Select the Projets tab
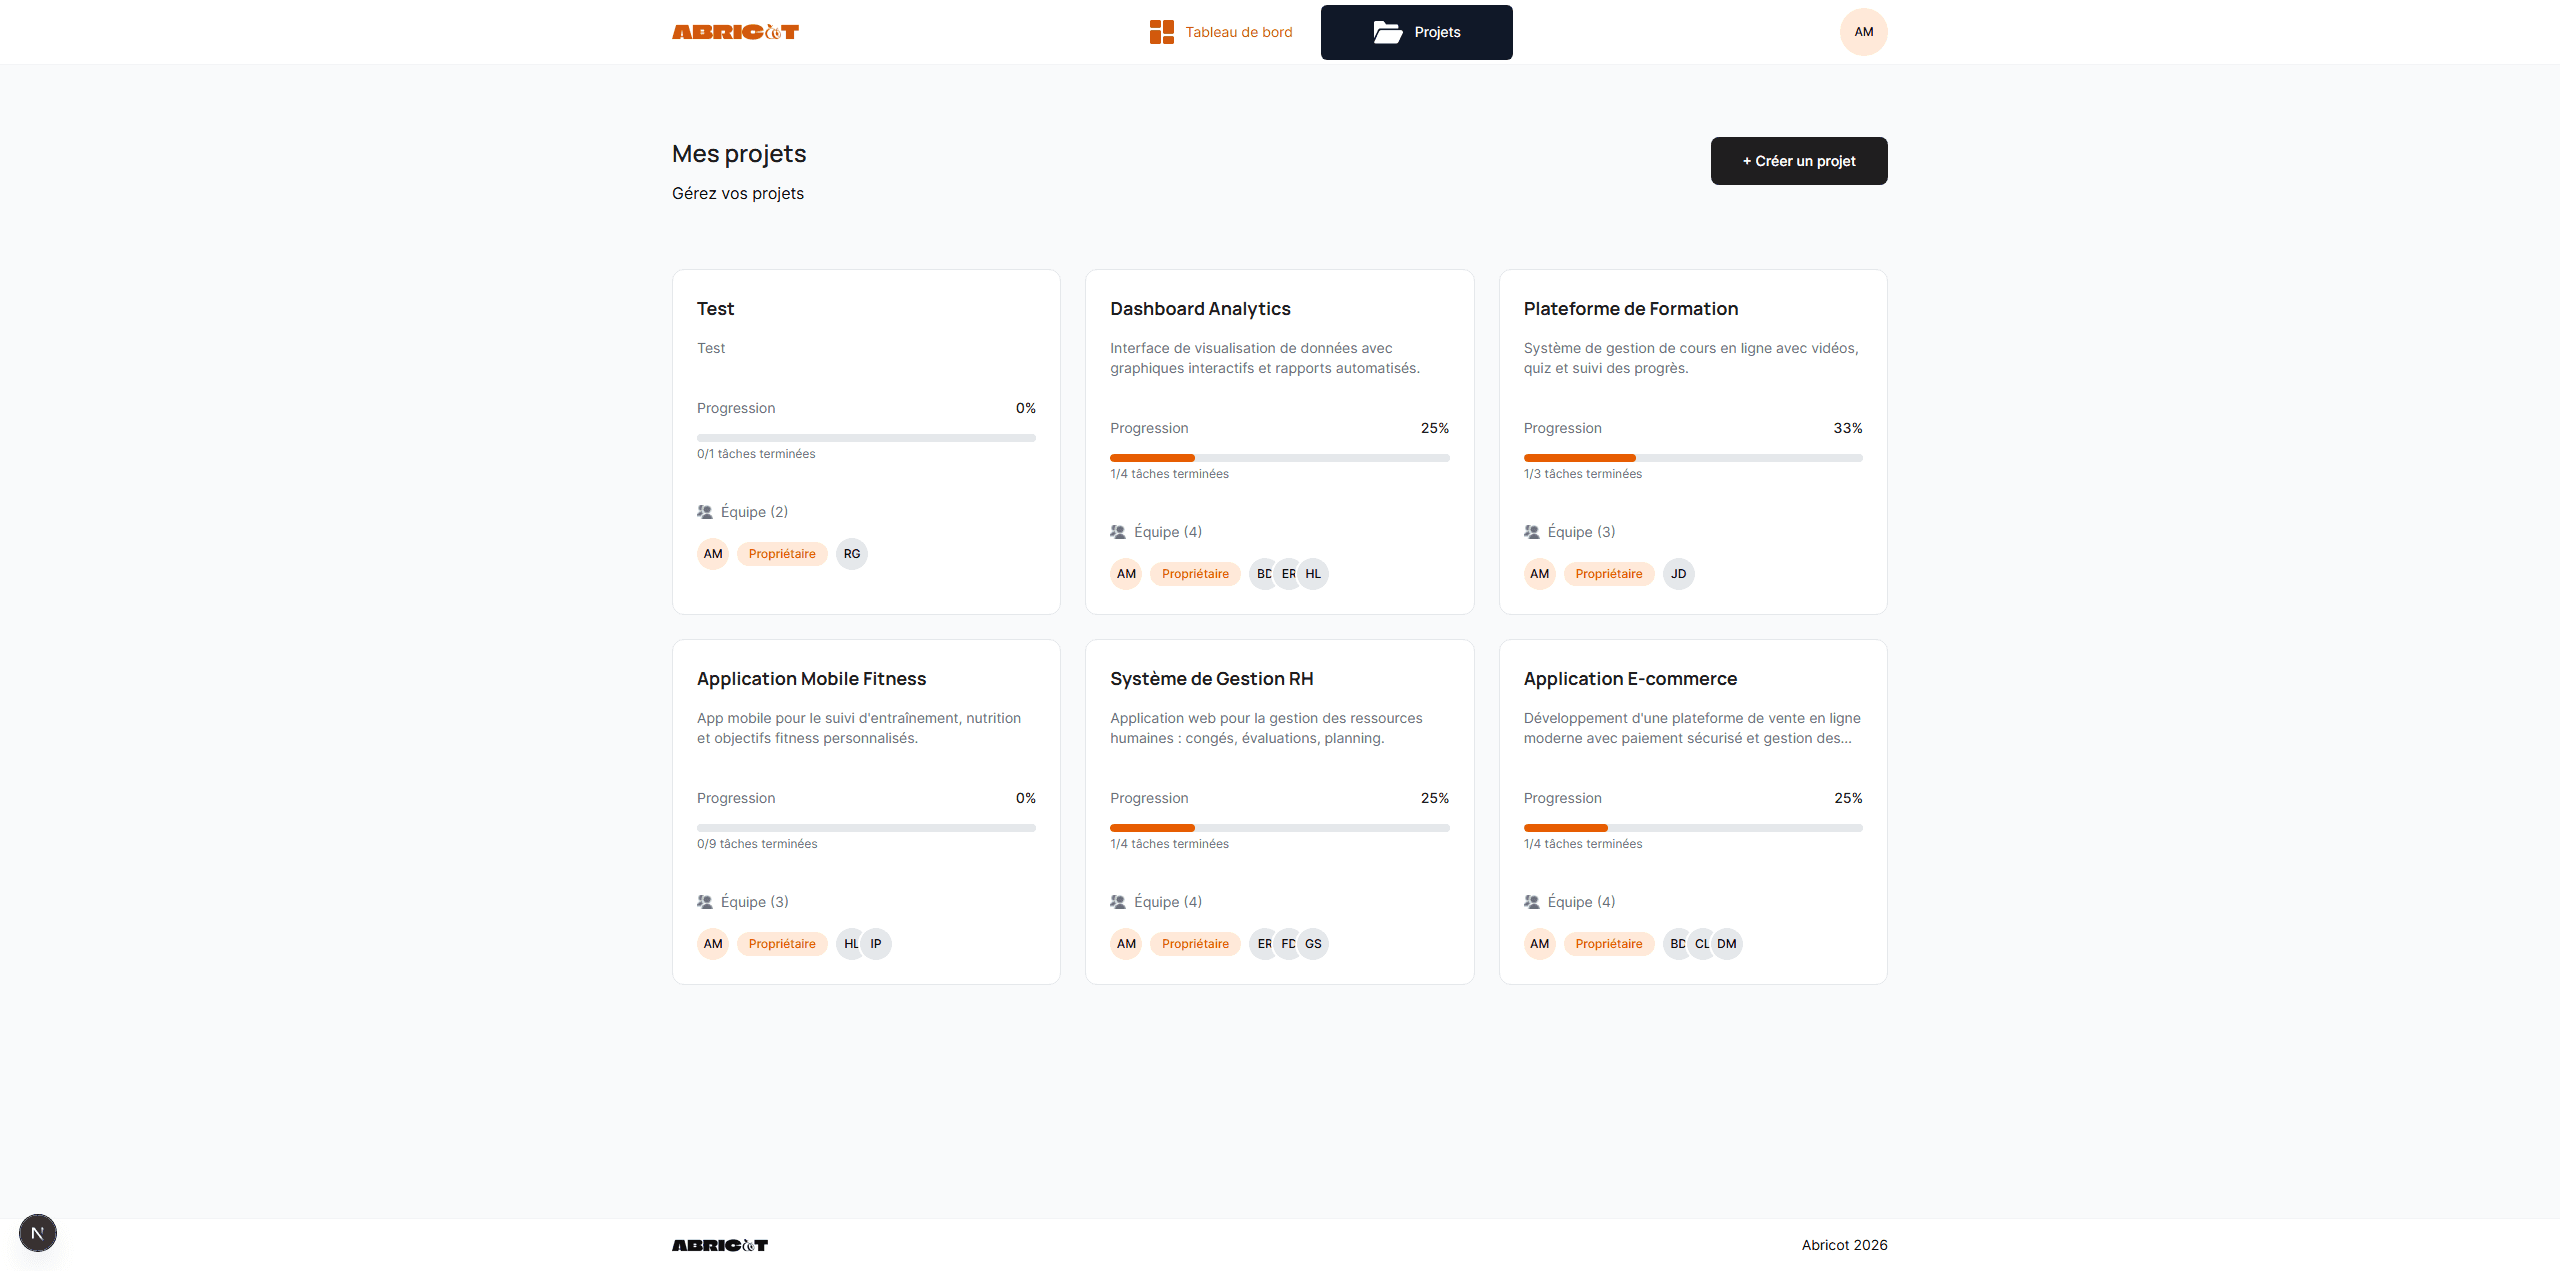Viewport: 2560px width, 1271px height. pos(1416,32)
